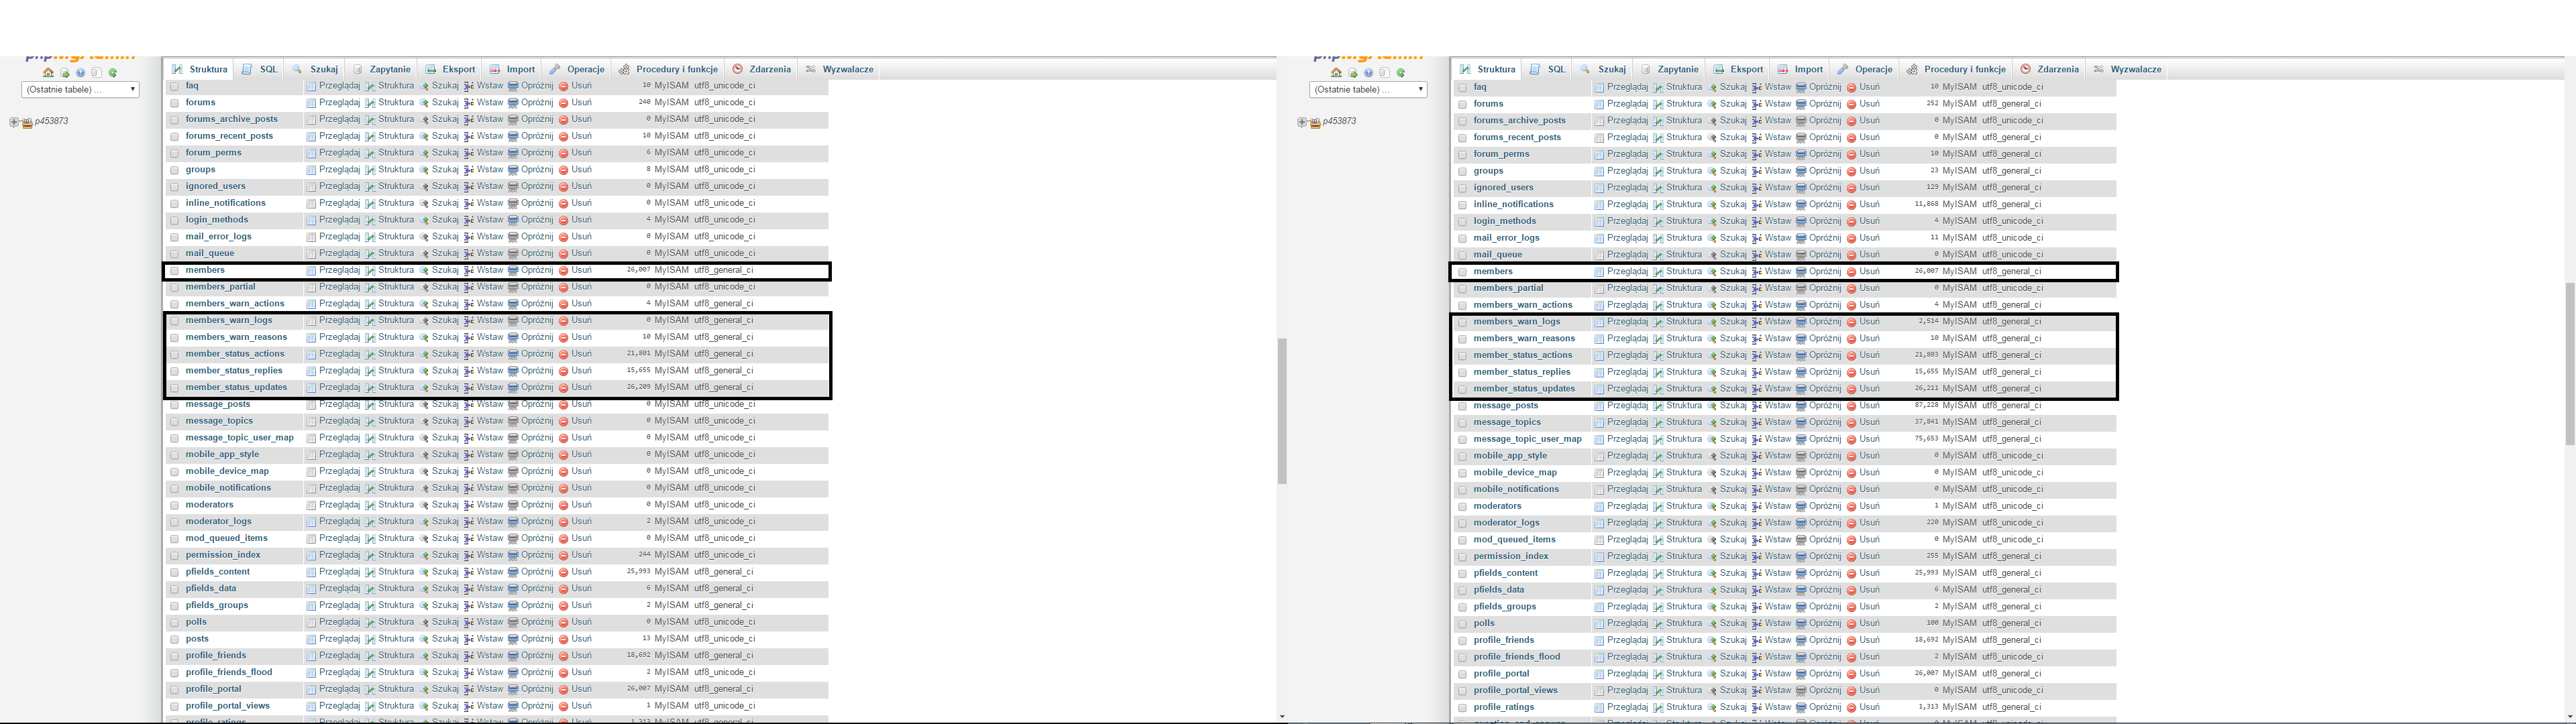Click log out icon in right window sidebar

tap(1353, 73)
